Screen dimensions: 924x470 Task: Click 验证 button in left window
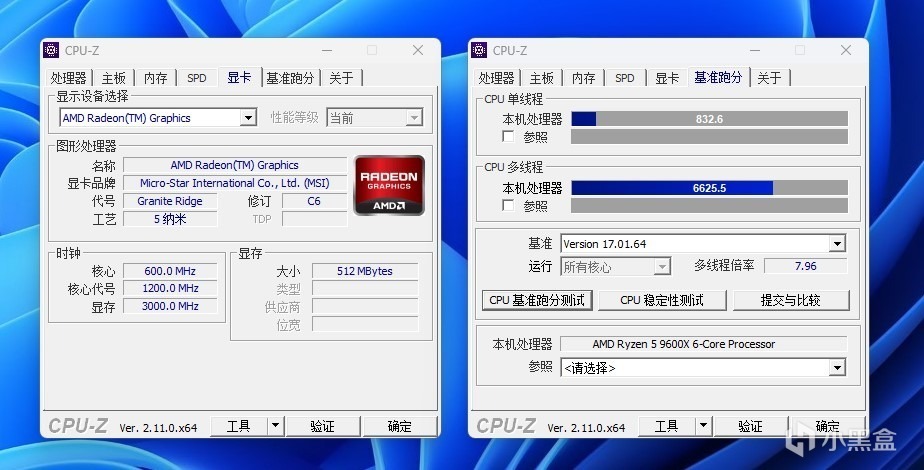[x=322, y=426]
